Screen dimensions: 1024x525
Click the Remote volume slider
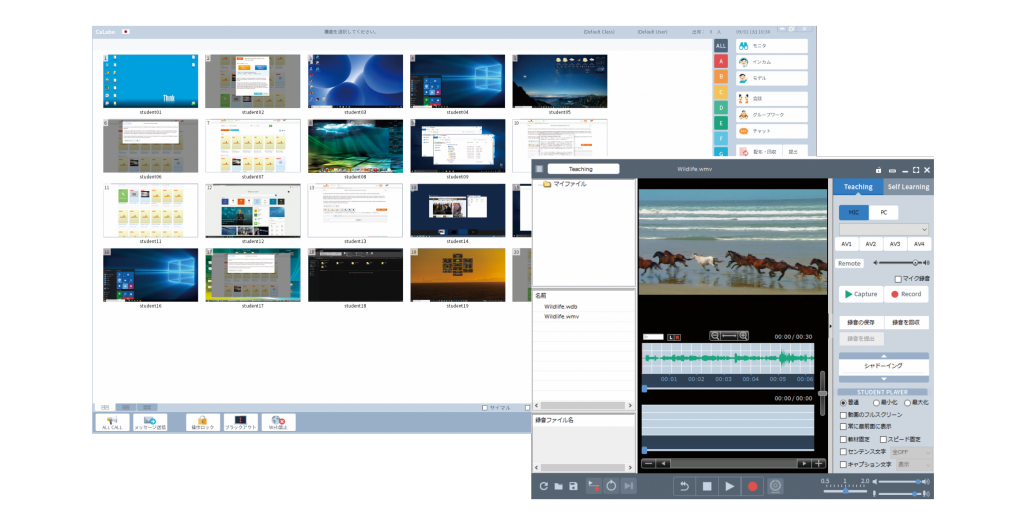[x=901, y=262]
